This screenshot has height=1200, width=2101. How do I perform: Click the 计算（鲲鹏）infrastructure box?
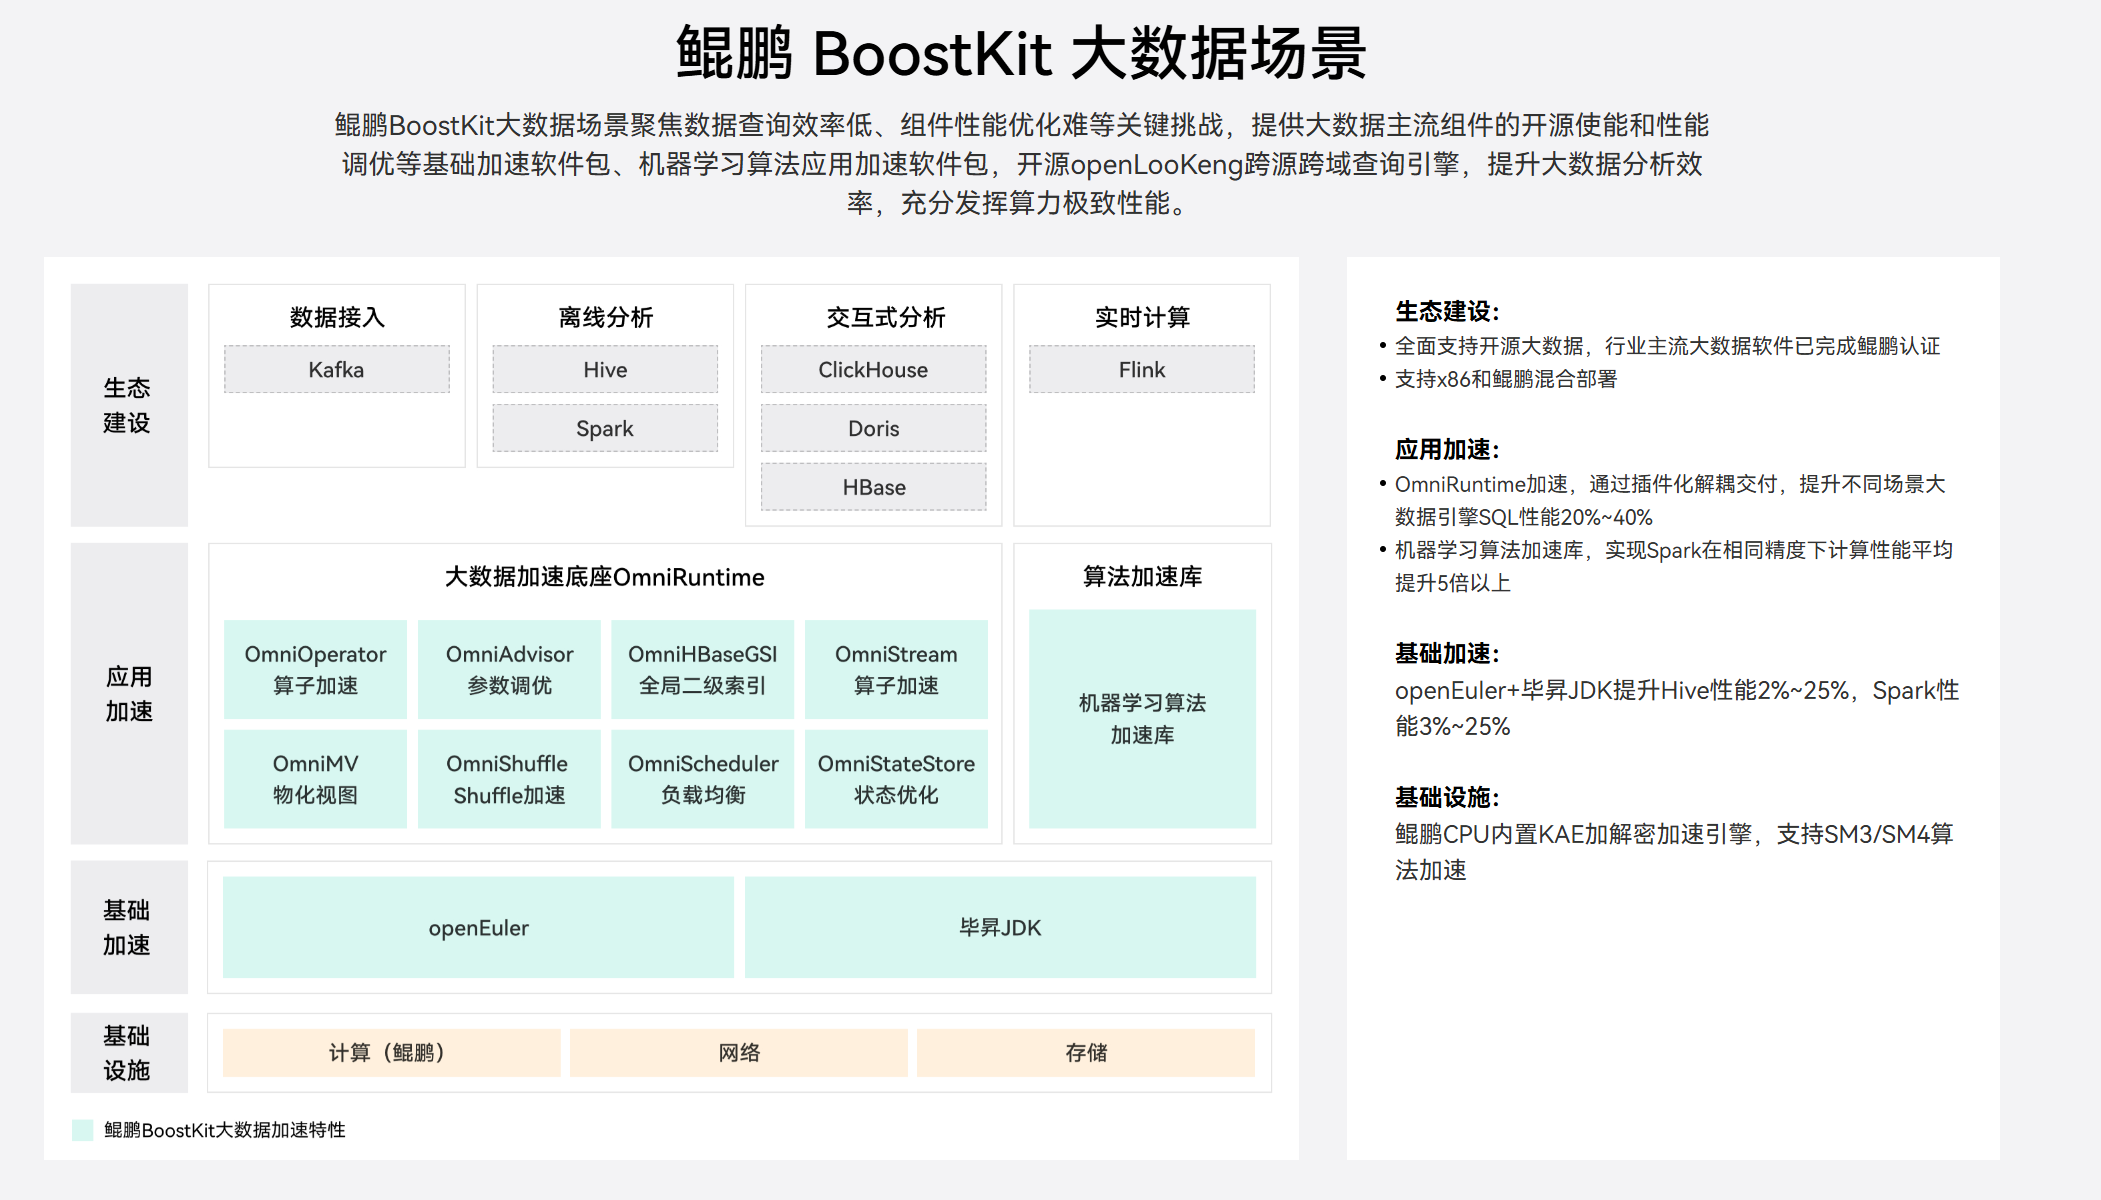click(391, 1052)
